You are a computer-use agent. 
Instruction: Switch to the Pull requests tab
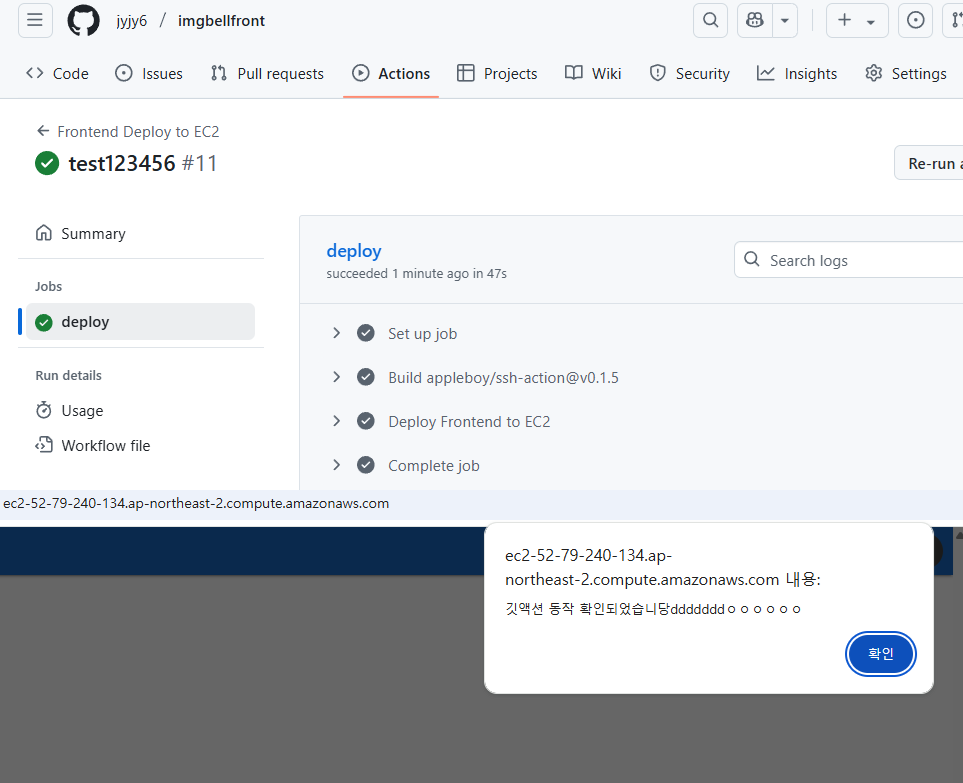point(267,73)
